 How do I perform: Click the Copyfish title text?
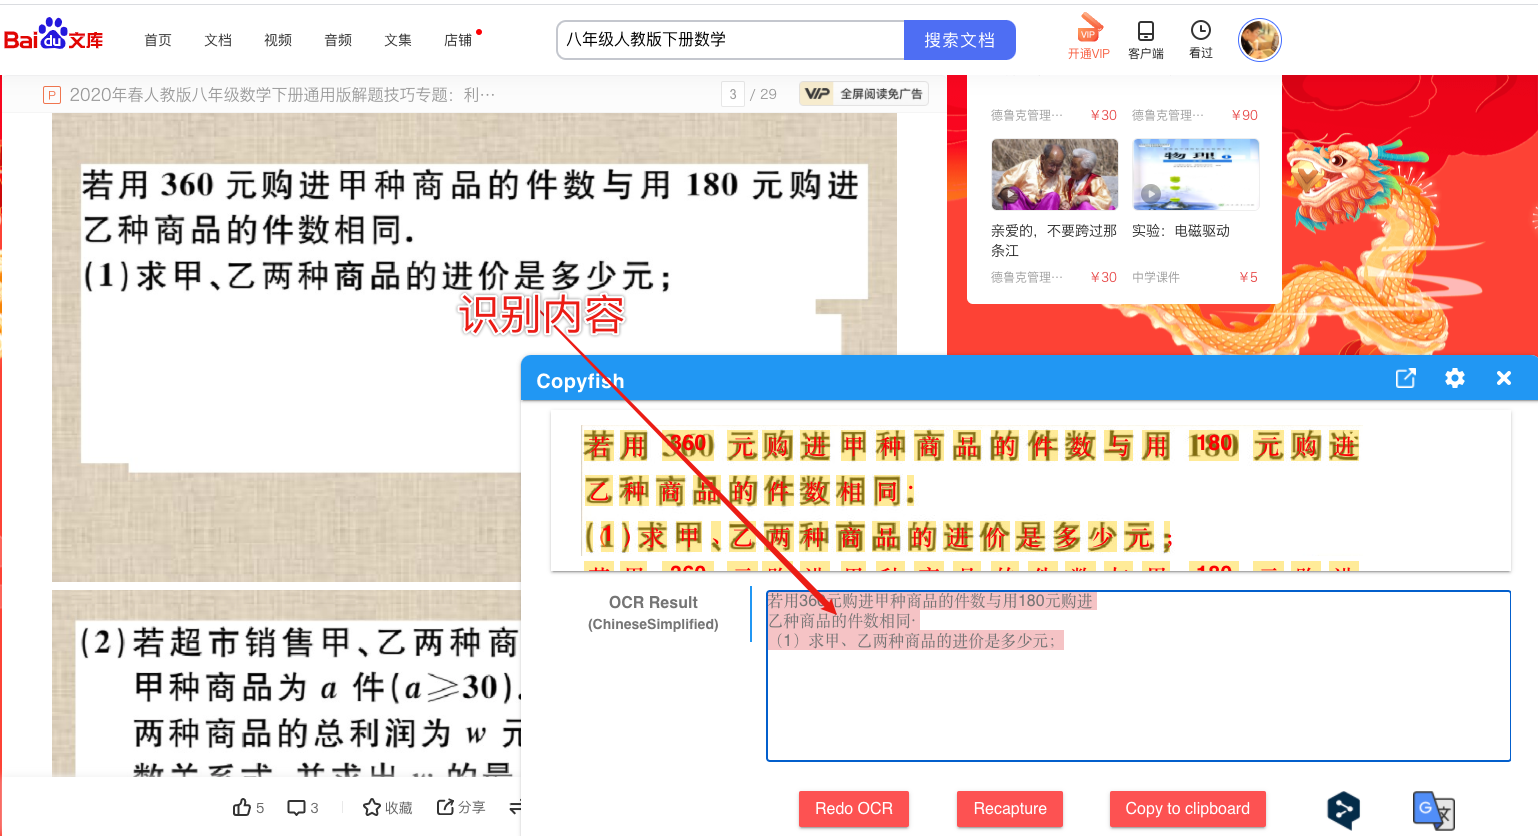click(580, 381)
